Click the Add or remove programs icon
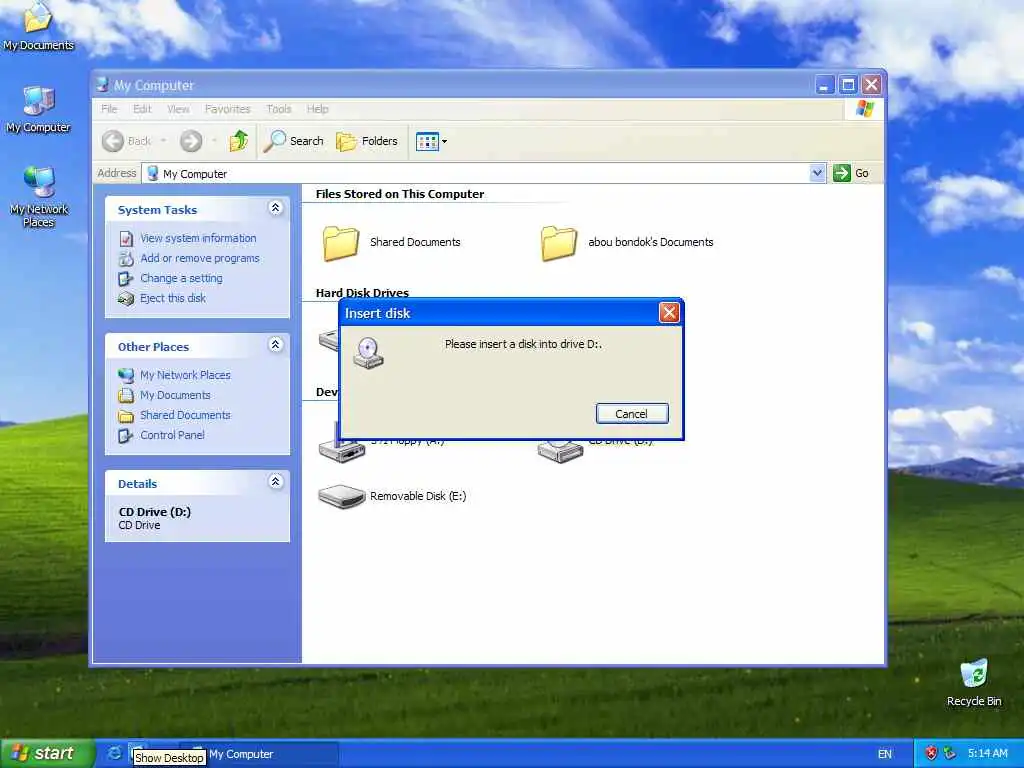Image resolution: width=1024 pixels, height=768 pixels. [x=126, y=259]
